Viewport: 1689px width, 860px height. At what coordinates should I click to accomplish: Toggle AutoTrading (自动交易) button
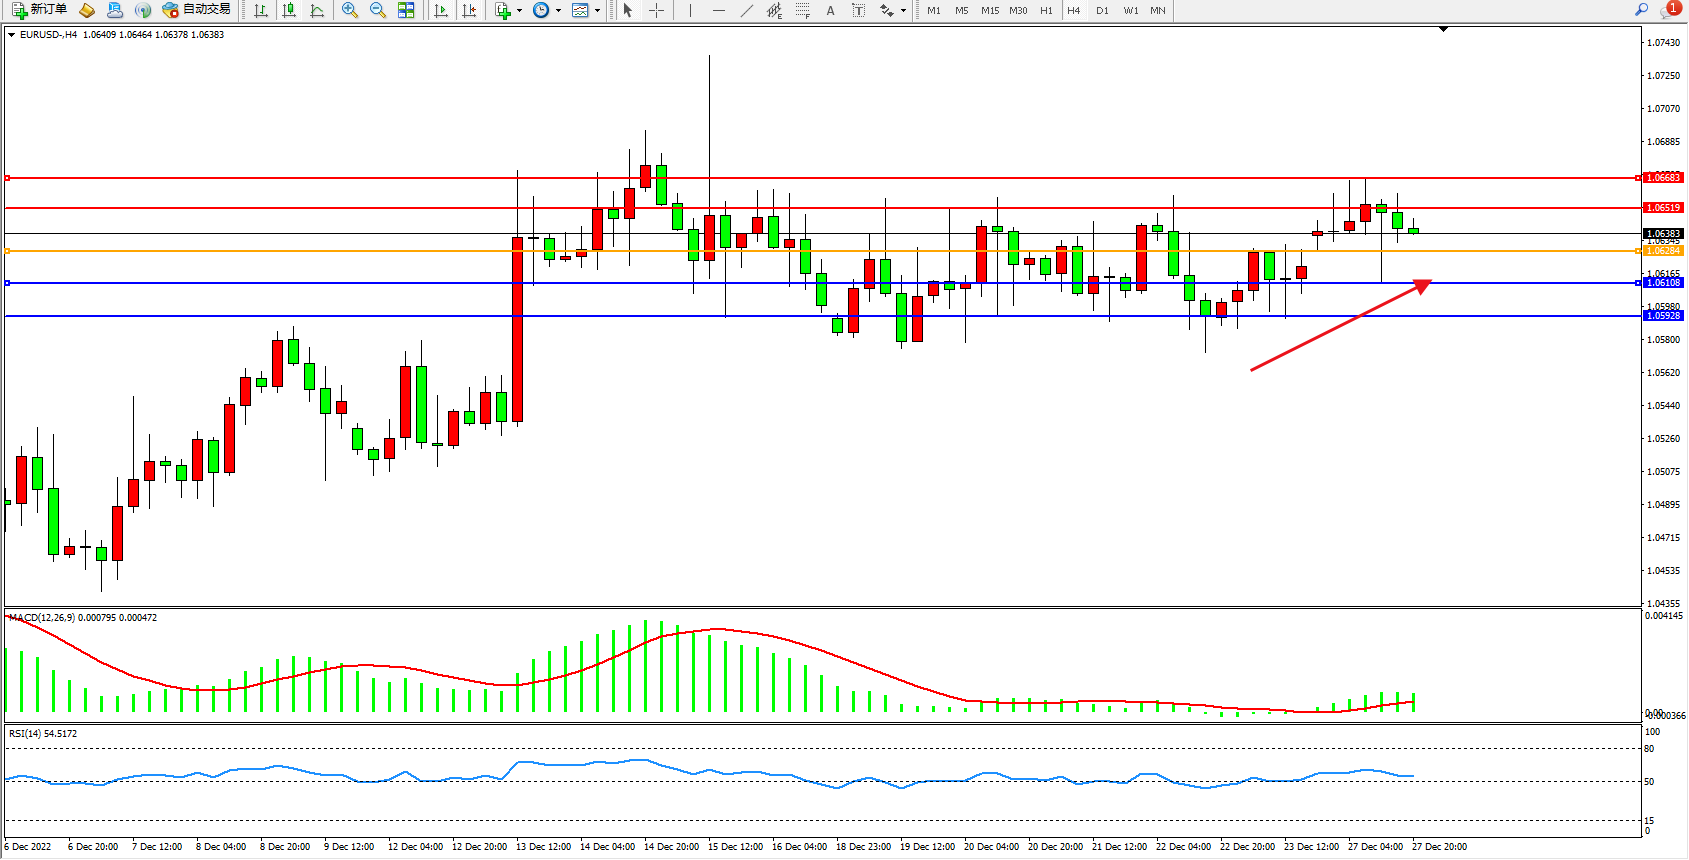(197, 10)
